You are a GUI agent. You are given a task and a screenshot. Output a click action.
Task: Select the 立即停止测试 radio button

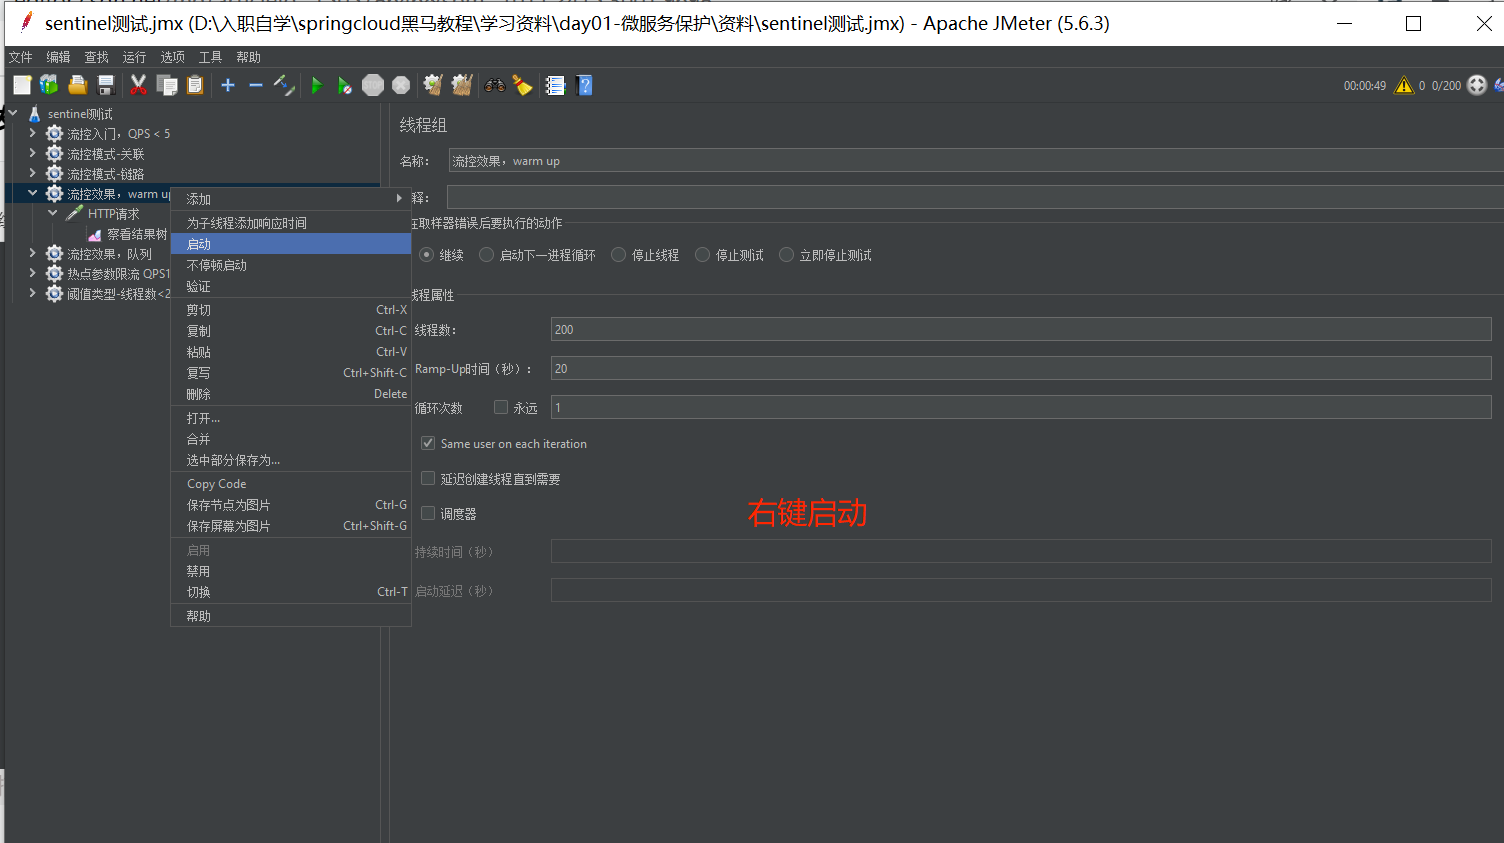787,255
